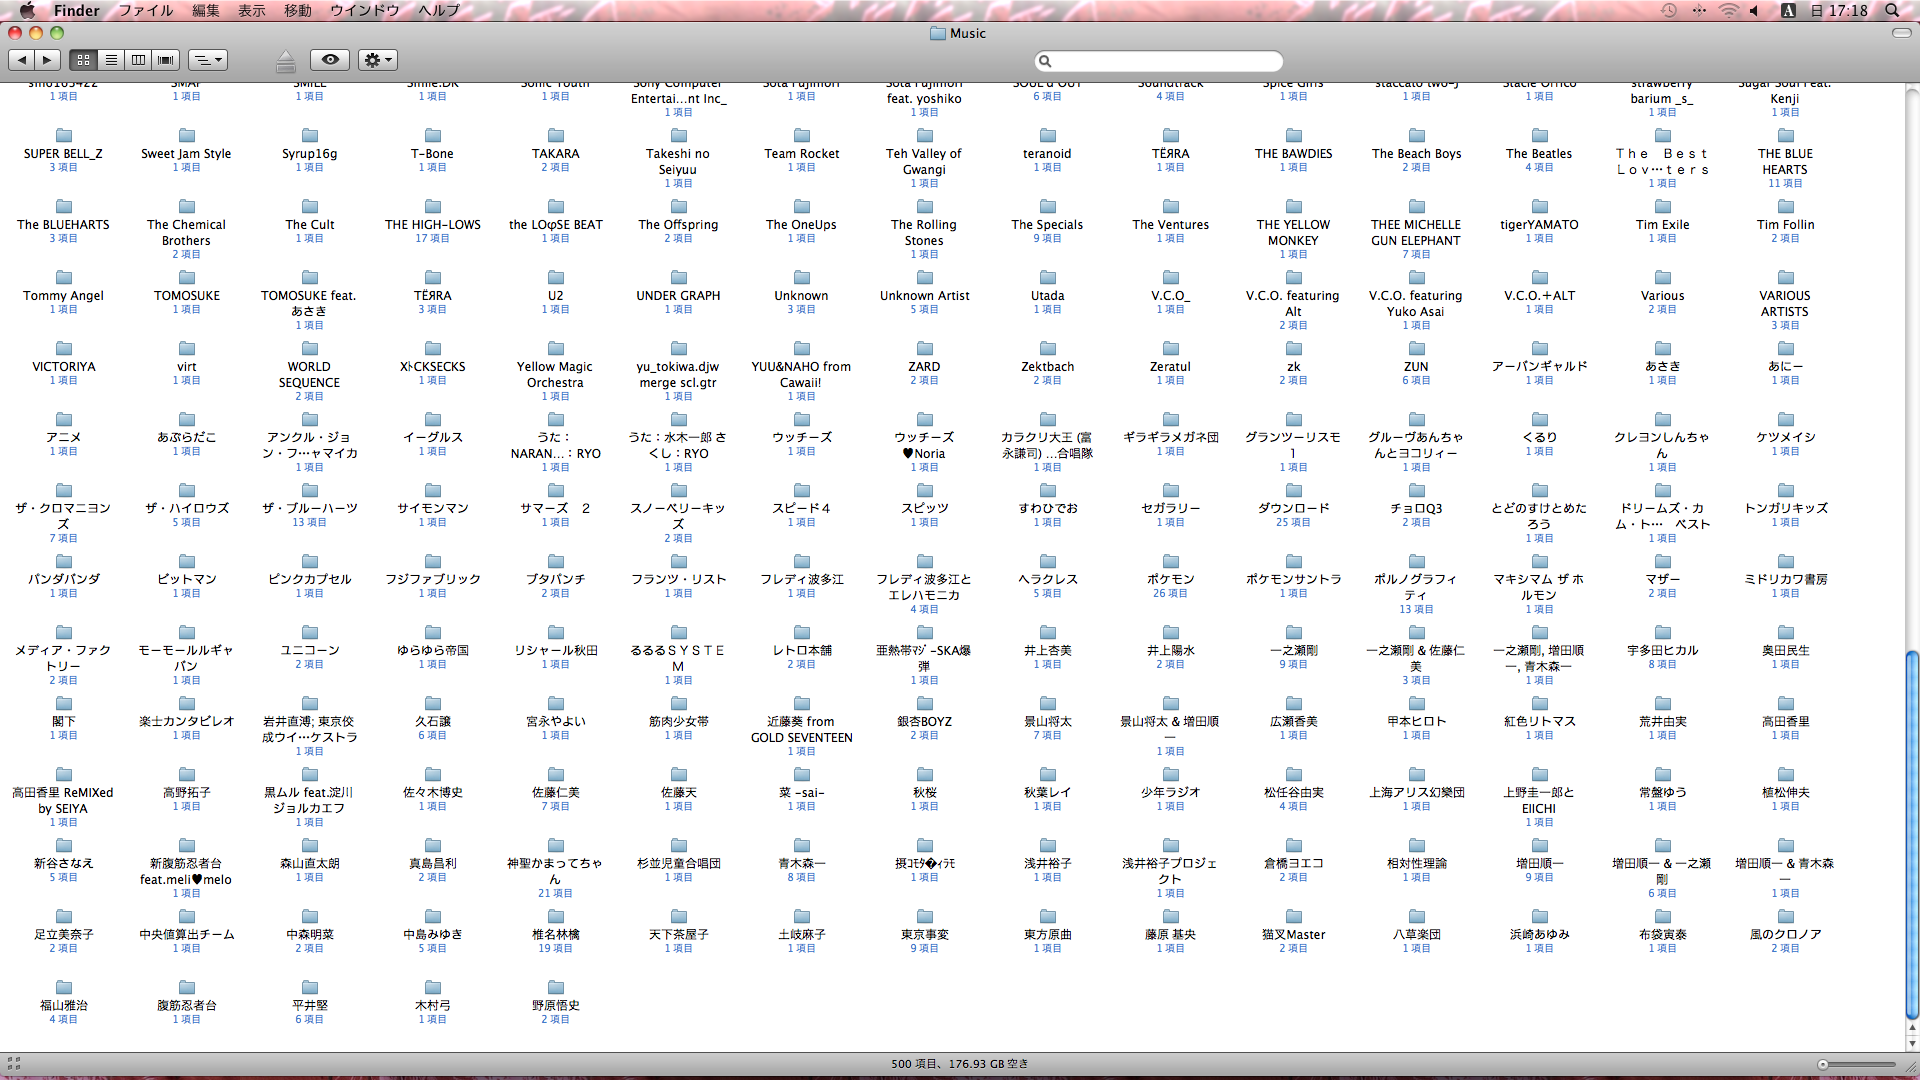
Task: Go forward with the right arrow button
Action: click(x=47, y=60)
